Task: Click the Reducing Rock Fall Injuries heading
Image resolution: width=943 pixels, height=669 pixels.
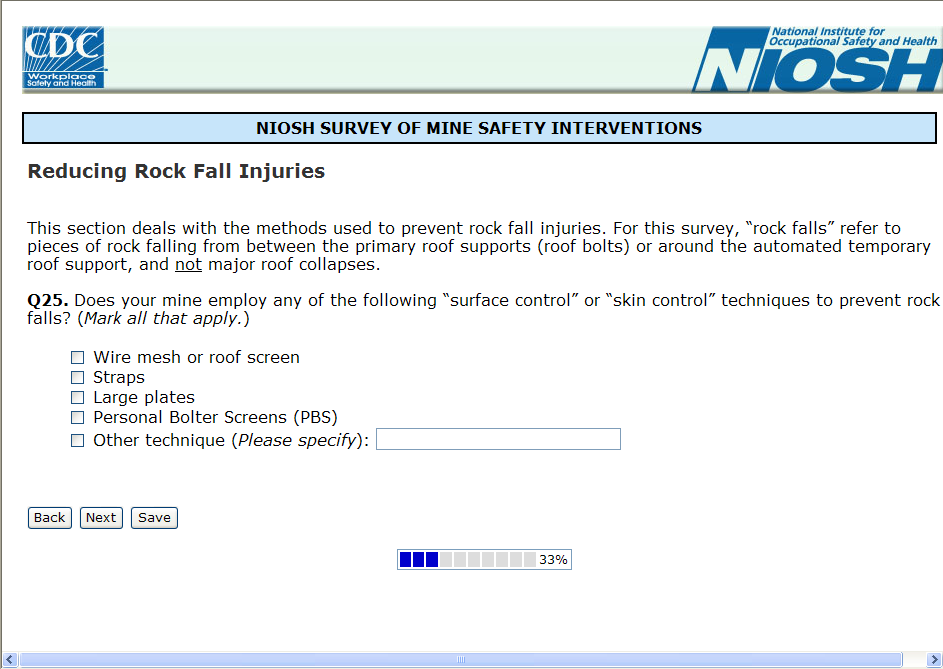Action: click(x=176, y=171)
